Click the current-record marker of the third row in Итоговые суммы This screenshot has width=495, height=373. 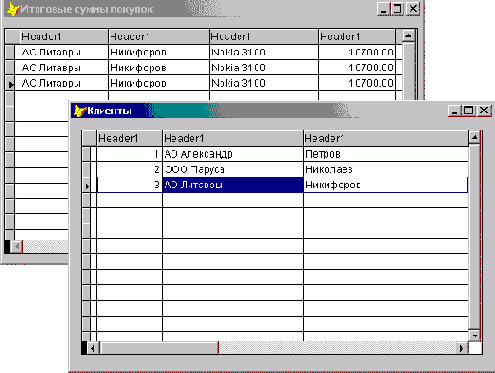pos(10,83)
